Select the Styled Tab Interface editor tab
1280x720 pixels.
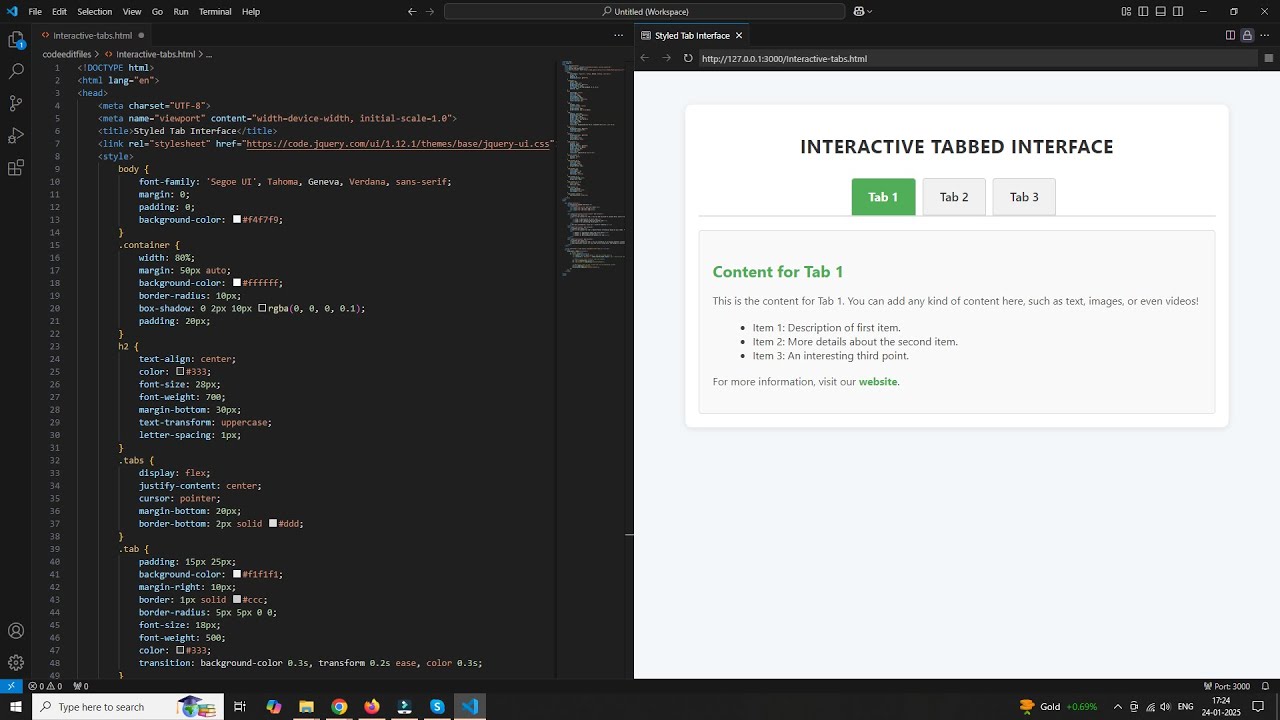coord(692,35)
